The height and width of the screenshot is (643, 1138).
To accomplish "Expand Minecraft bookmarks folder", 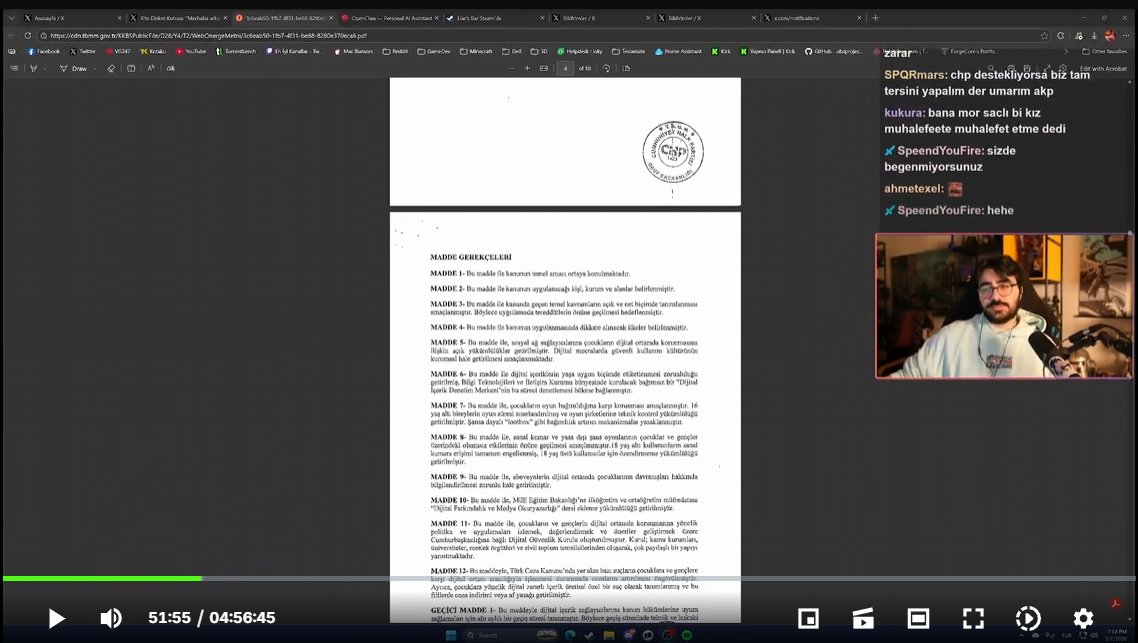I will pos(475,52).
